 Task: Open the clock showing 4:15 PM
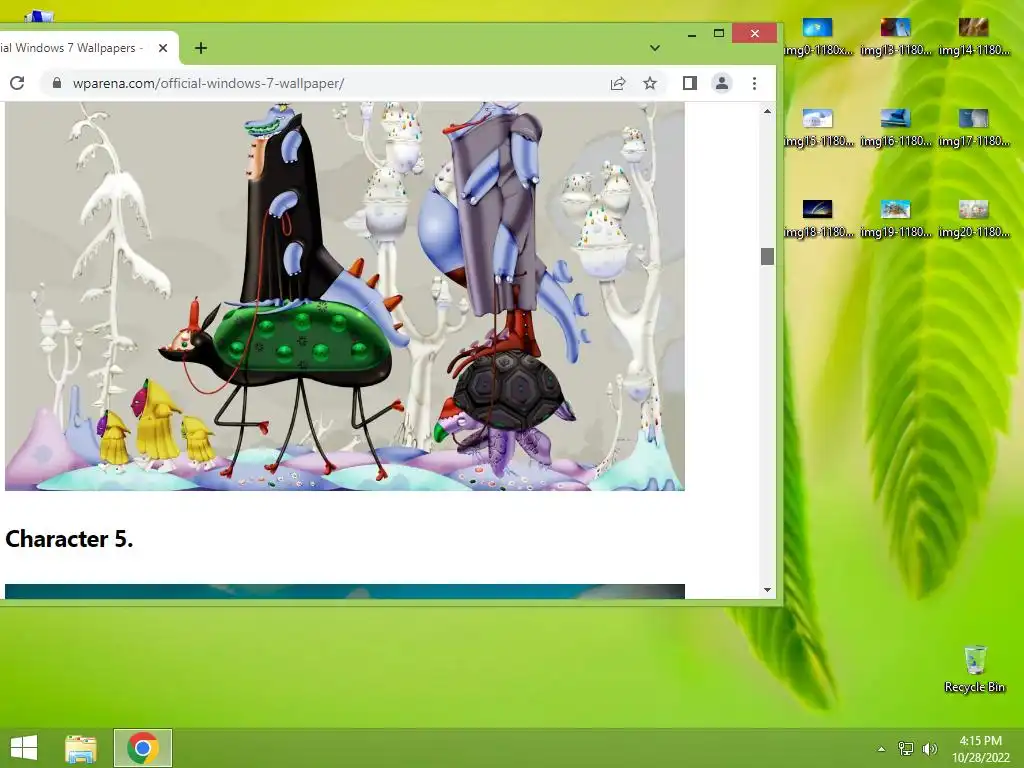coord(980,748)
